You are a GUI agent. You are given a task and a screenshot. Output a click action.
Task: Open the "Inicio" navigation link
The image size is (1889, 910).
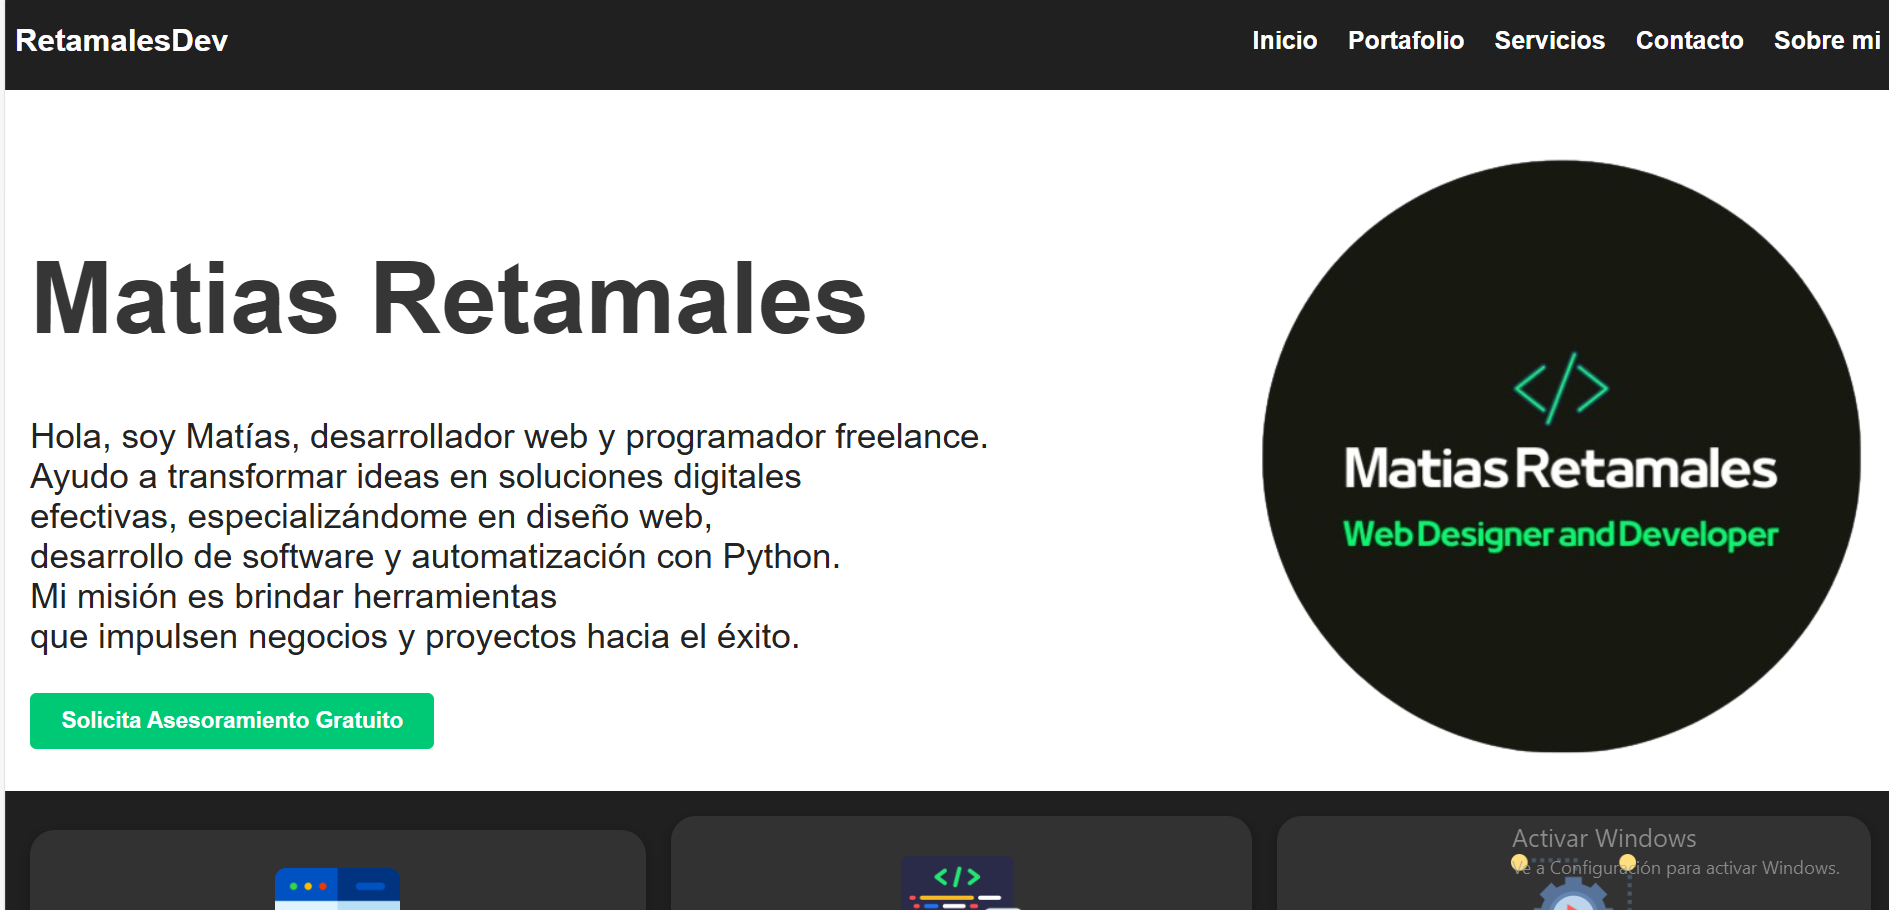[1284, 41]
